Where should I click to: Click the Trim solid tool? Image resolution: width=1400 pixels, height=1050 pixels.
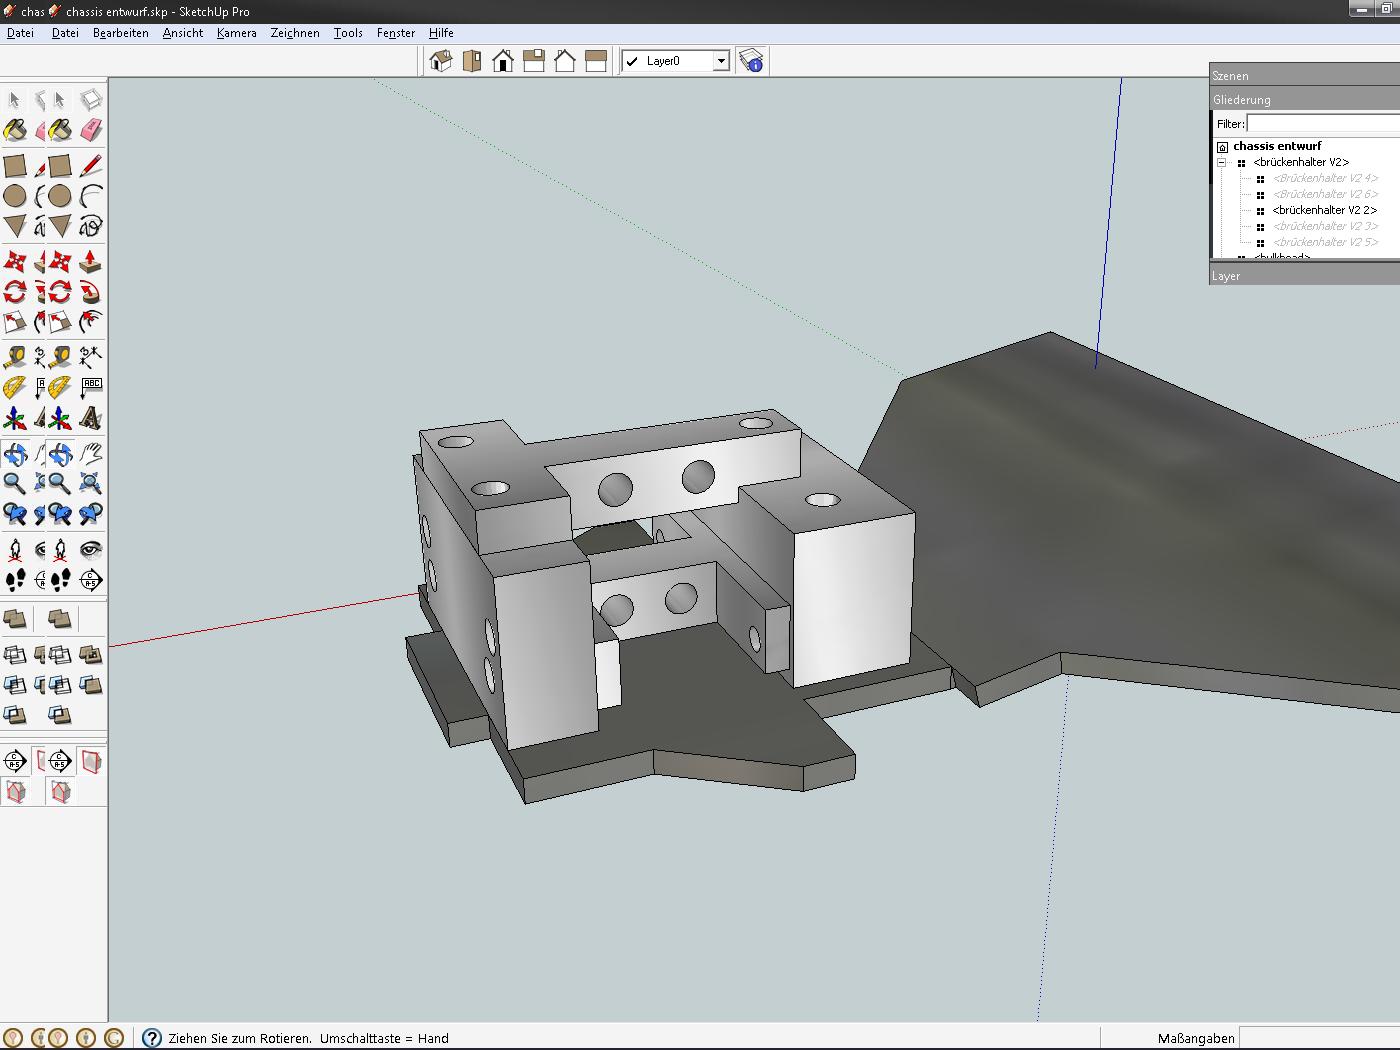(x=91, y=685)
